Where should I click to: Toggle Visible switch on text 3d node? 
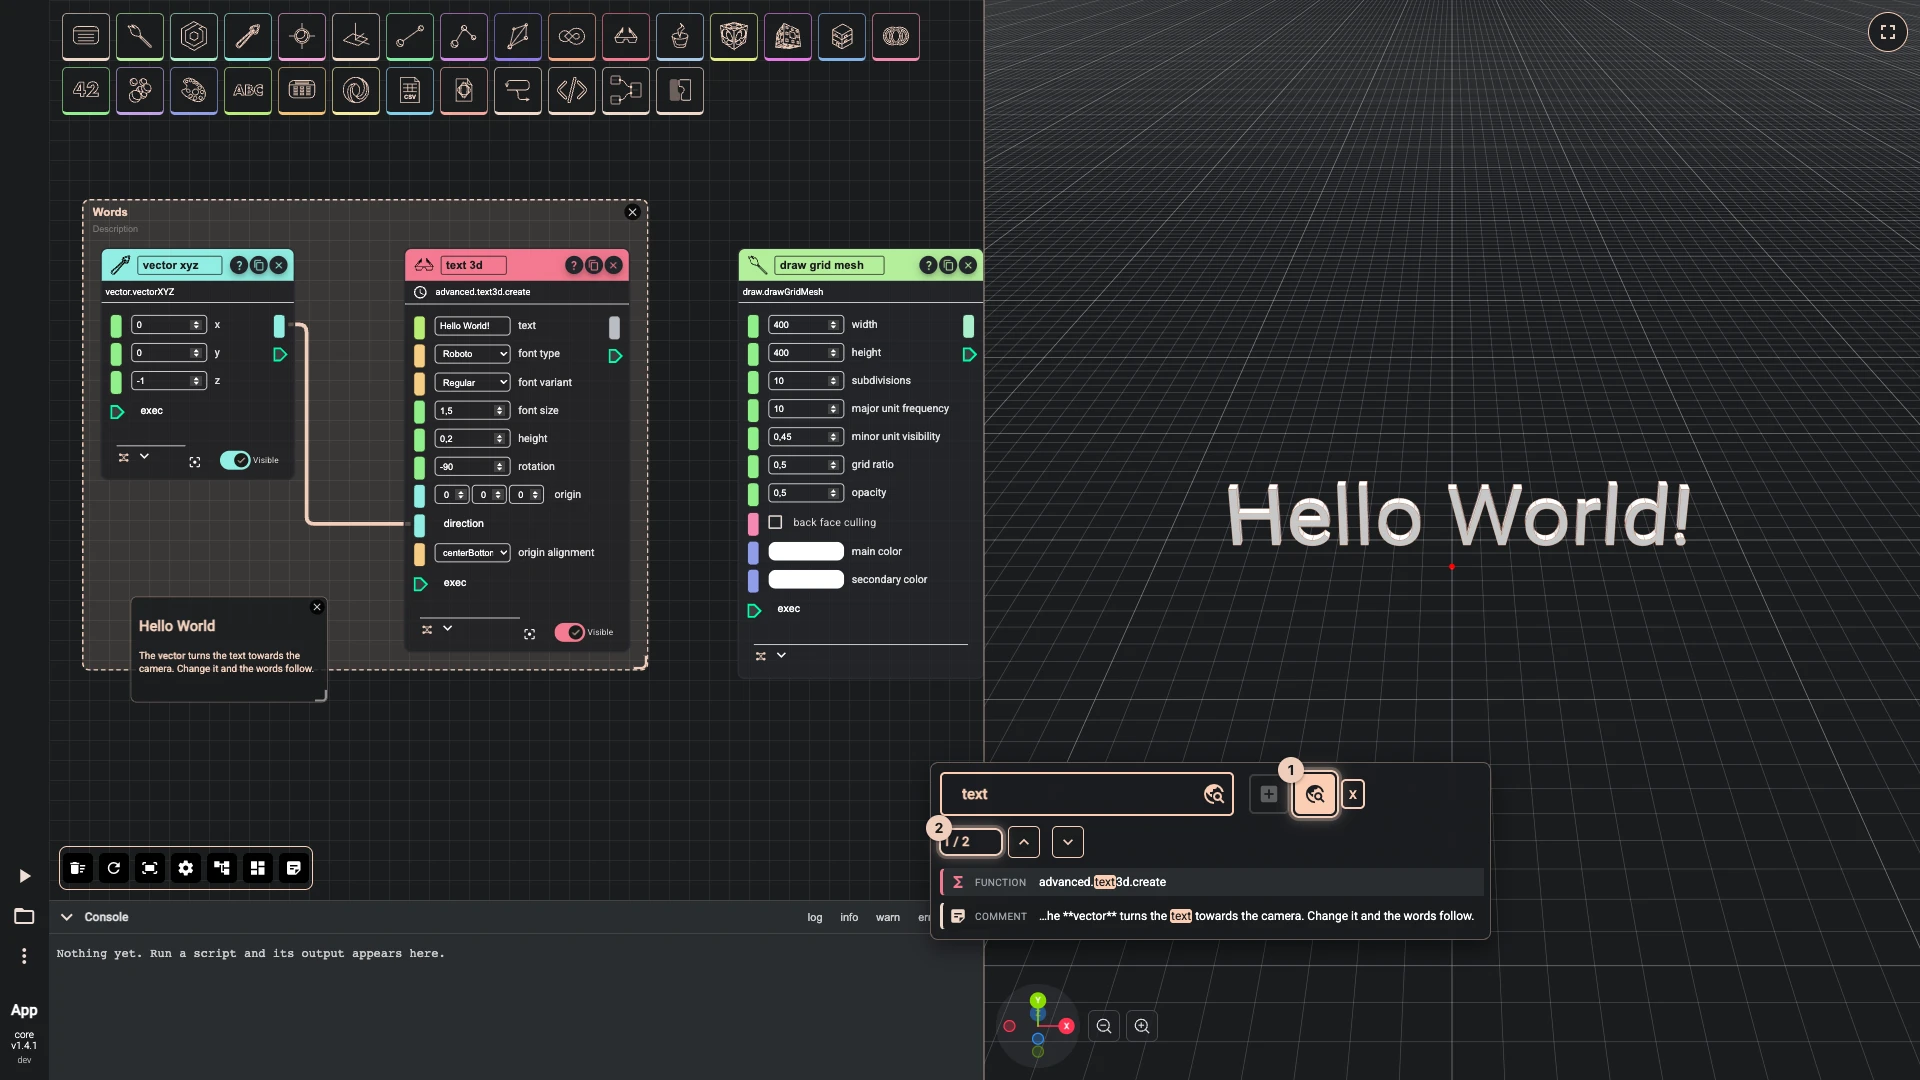[x=570, y=632]
